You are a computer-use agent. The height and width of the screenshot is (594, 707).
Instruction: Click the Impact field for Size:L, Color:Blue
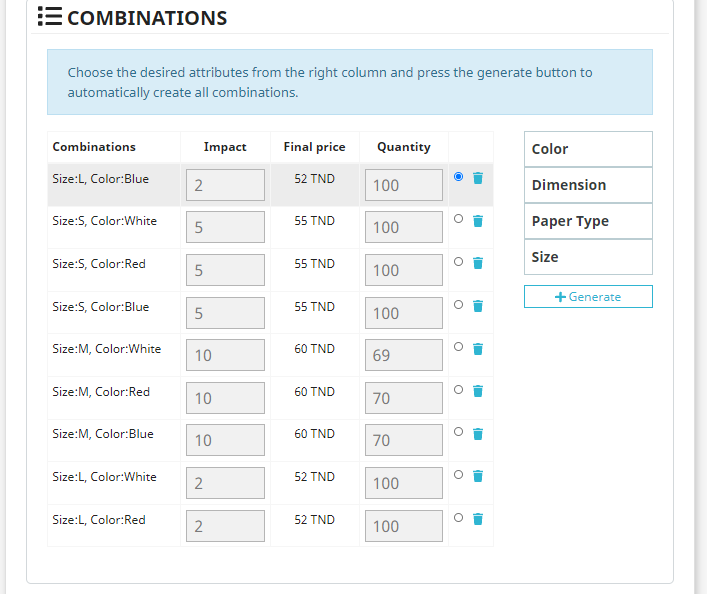coord(225,185)
